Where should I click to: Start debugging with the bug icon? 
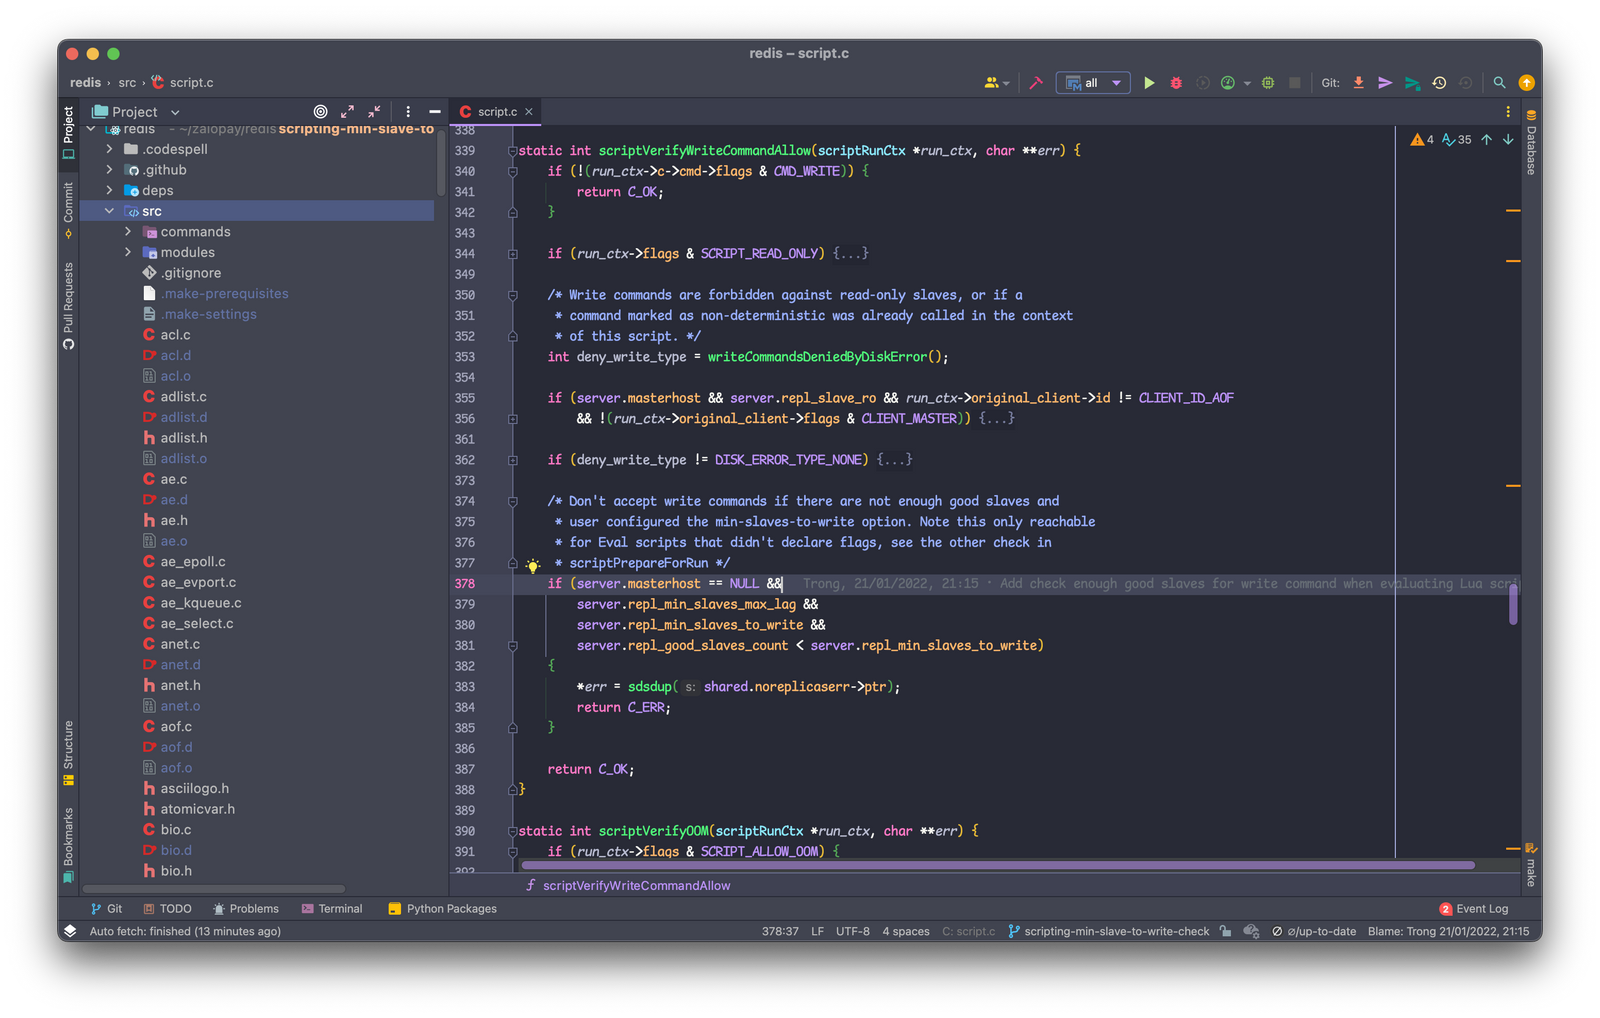click(x=1176, y=83)
